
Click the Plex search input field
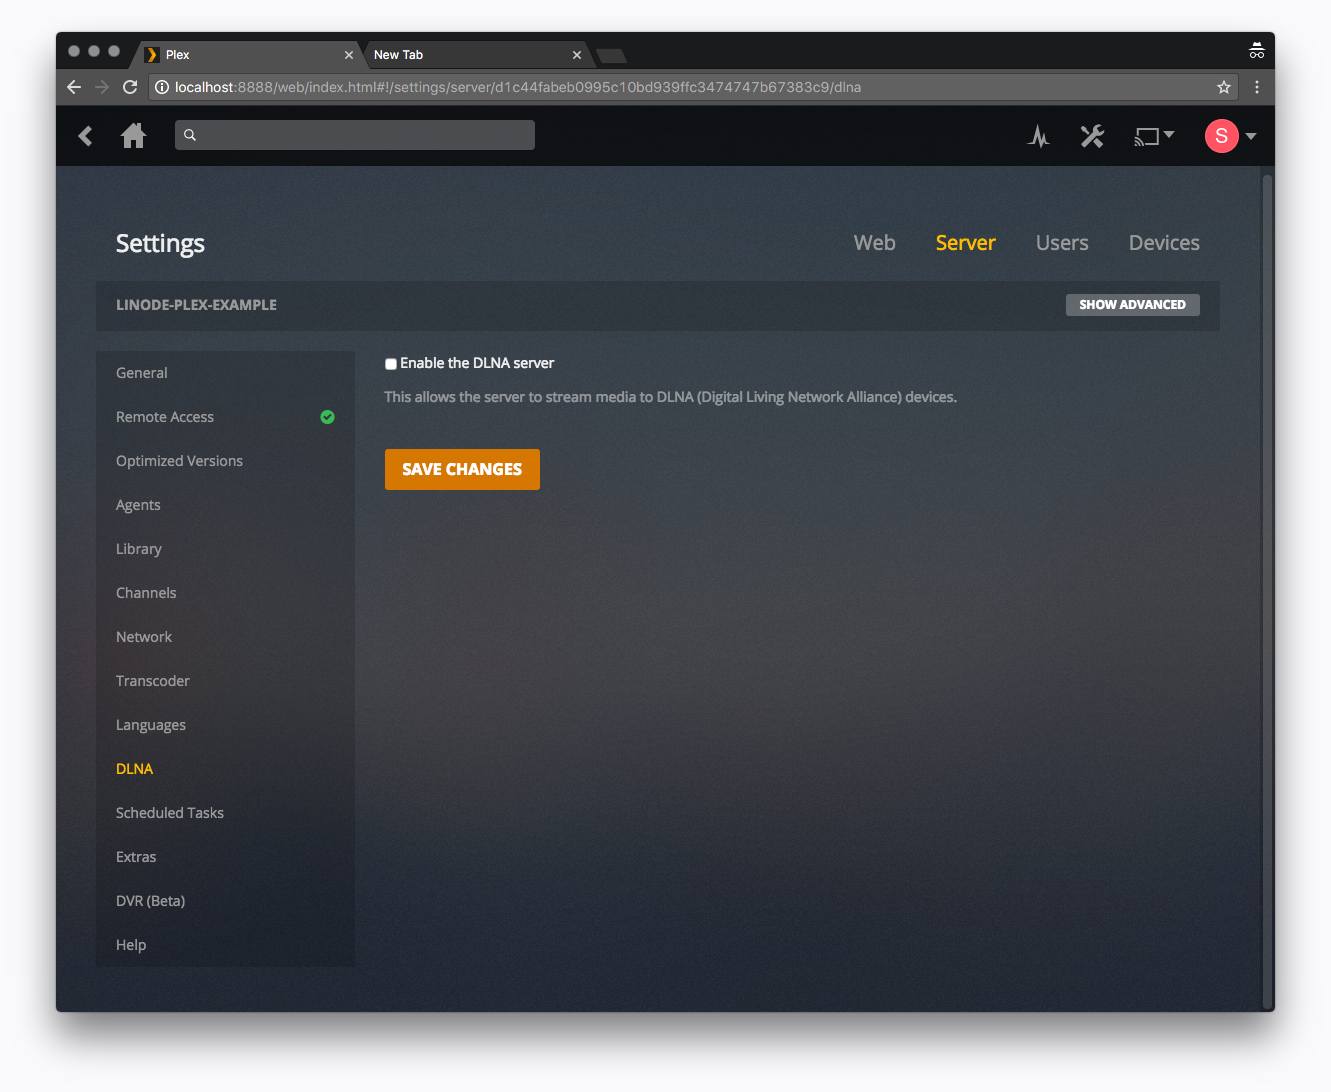355,135
